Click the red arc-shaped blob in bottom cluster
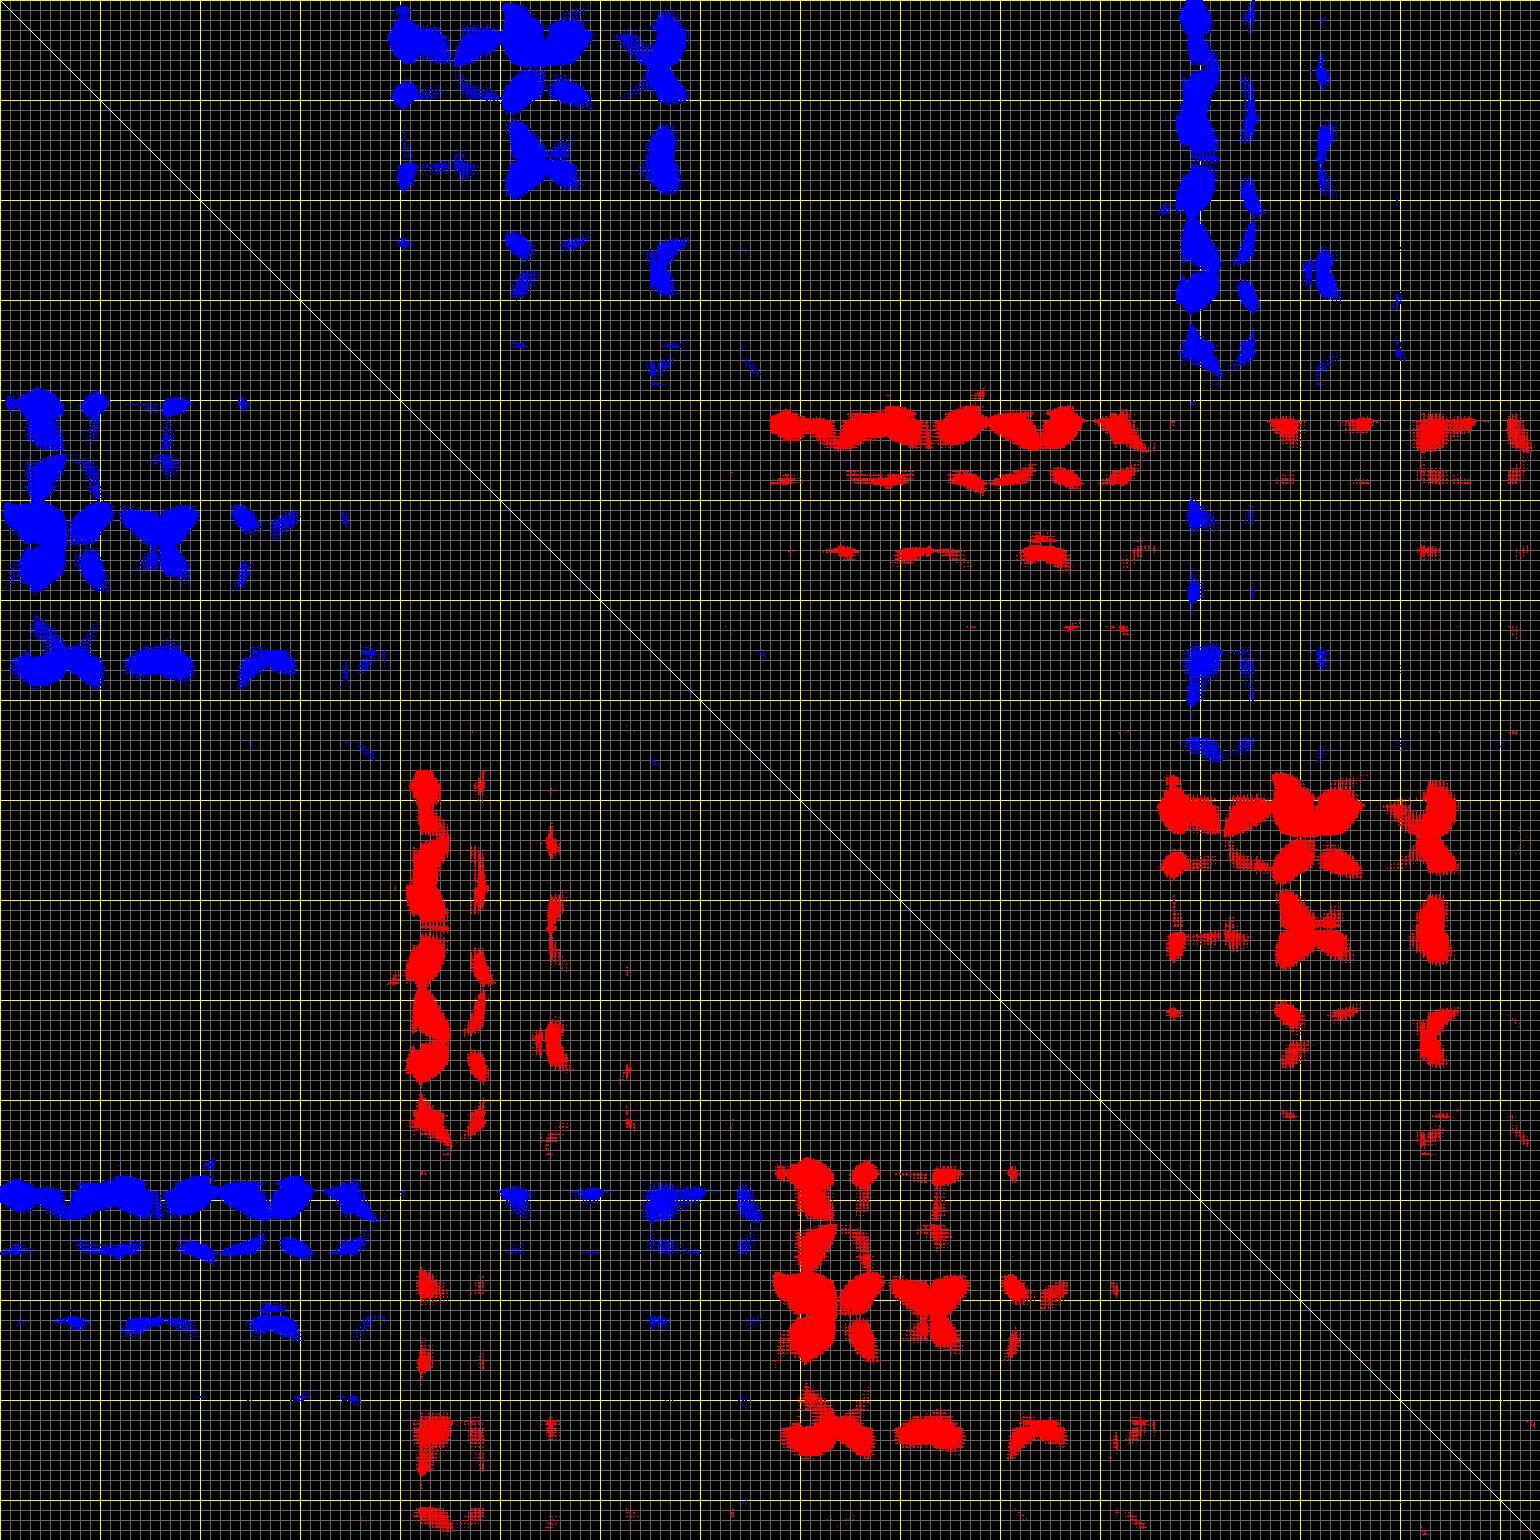1540x1540 pixels. click(1036, 1436)
